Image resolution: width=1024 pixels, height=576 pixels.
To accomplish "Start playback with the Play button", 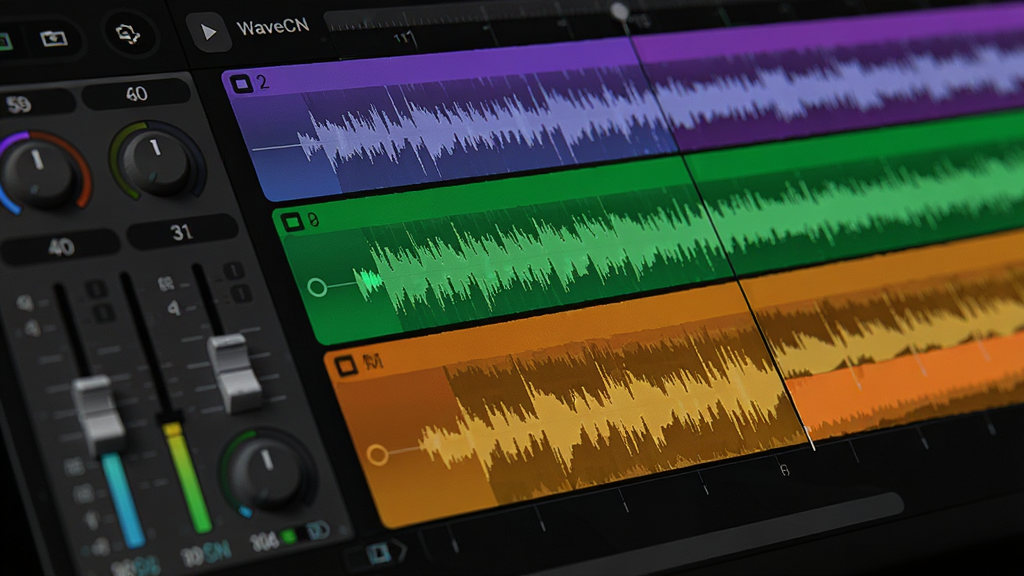I will [x=208, y=31].
